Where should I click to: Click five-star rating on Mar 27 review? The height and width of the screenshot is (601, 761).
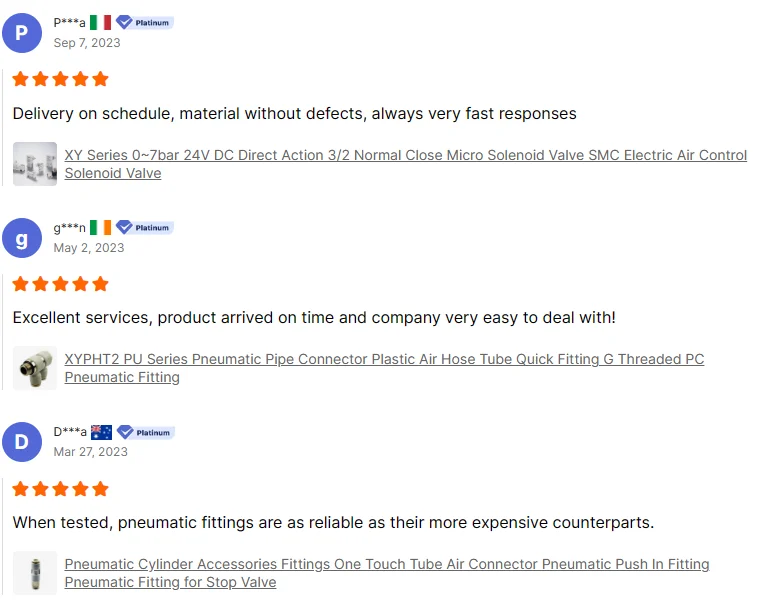(x=61, y=489)
